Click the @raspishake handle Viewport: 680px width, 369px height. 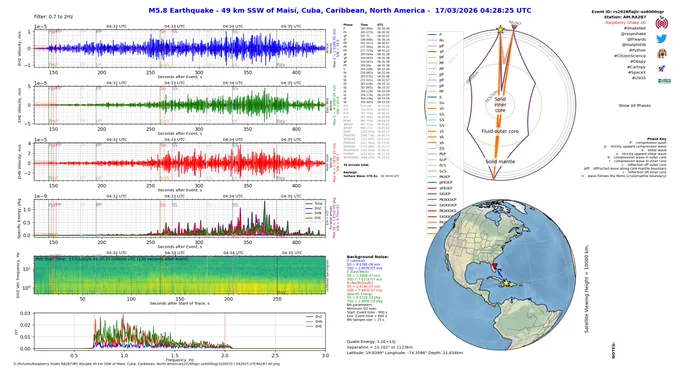pyautogui.click(x=633, y=33)
